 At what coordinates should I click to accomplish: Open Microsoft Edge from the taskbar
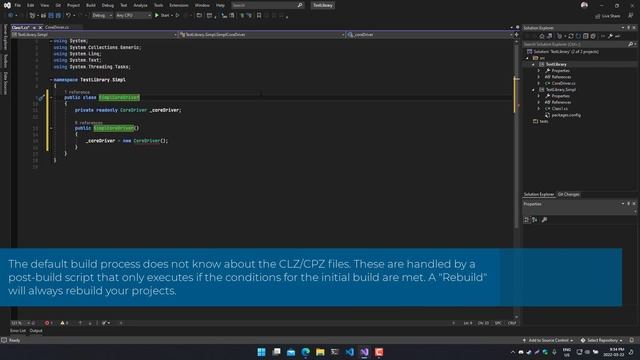[x=305, y=352]
